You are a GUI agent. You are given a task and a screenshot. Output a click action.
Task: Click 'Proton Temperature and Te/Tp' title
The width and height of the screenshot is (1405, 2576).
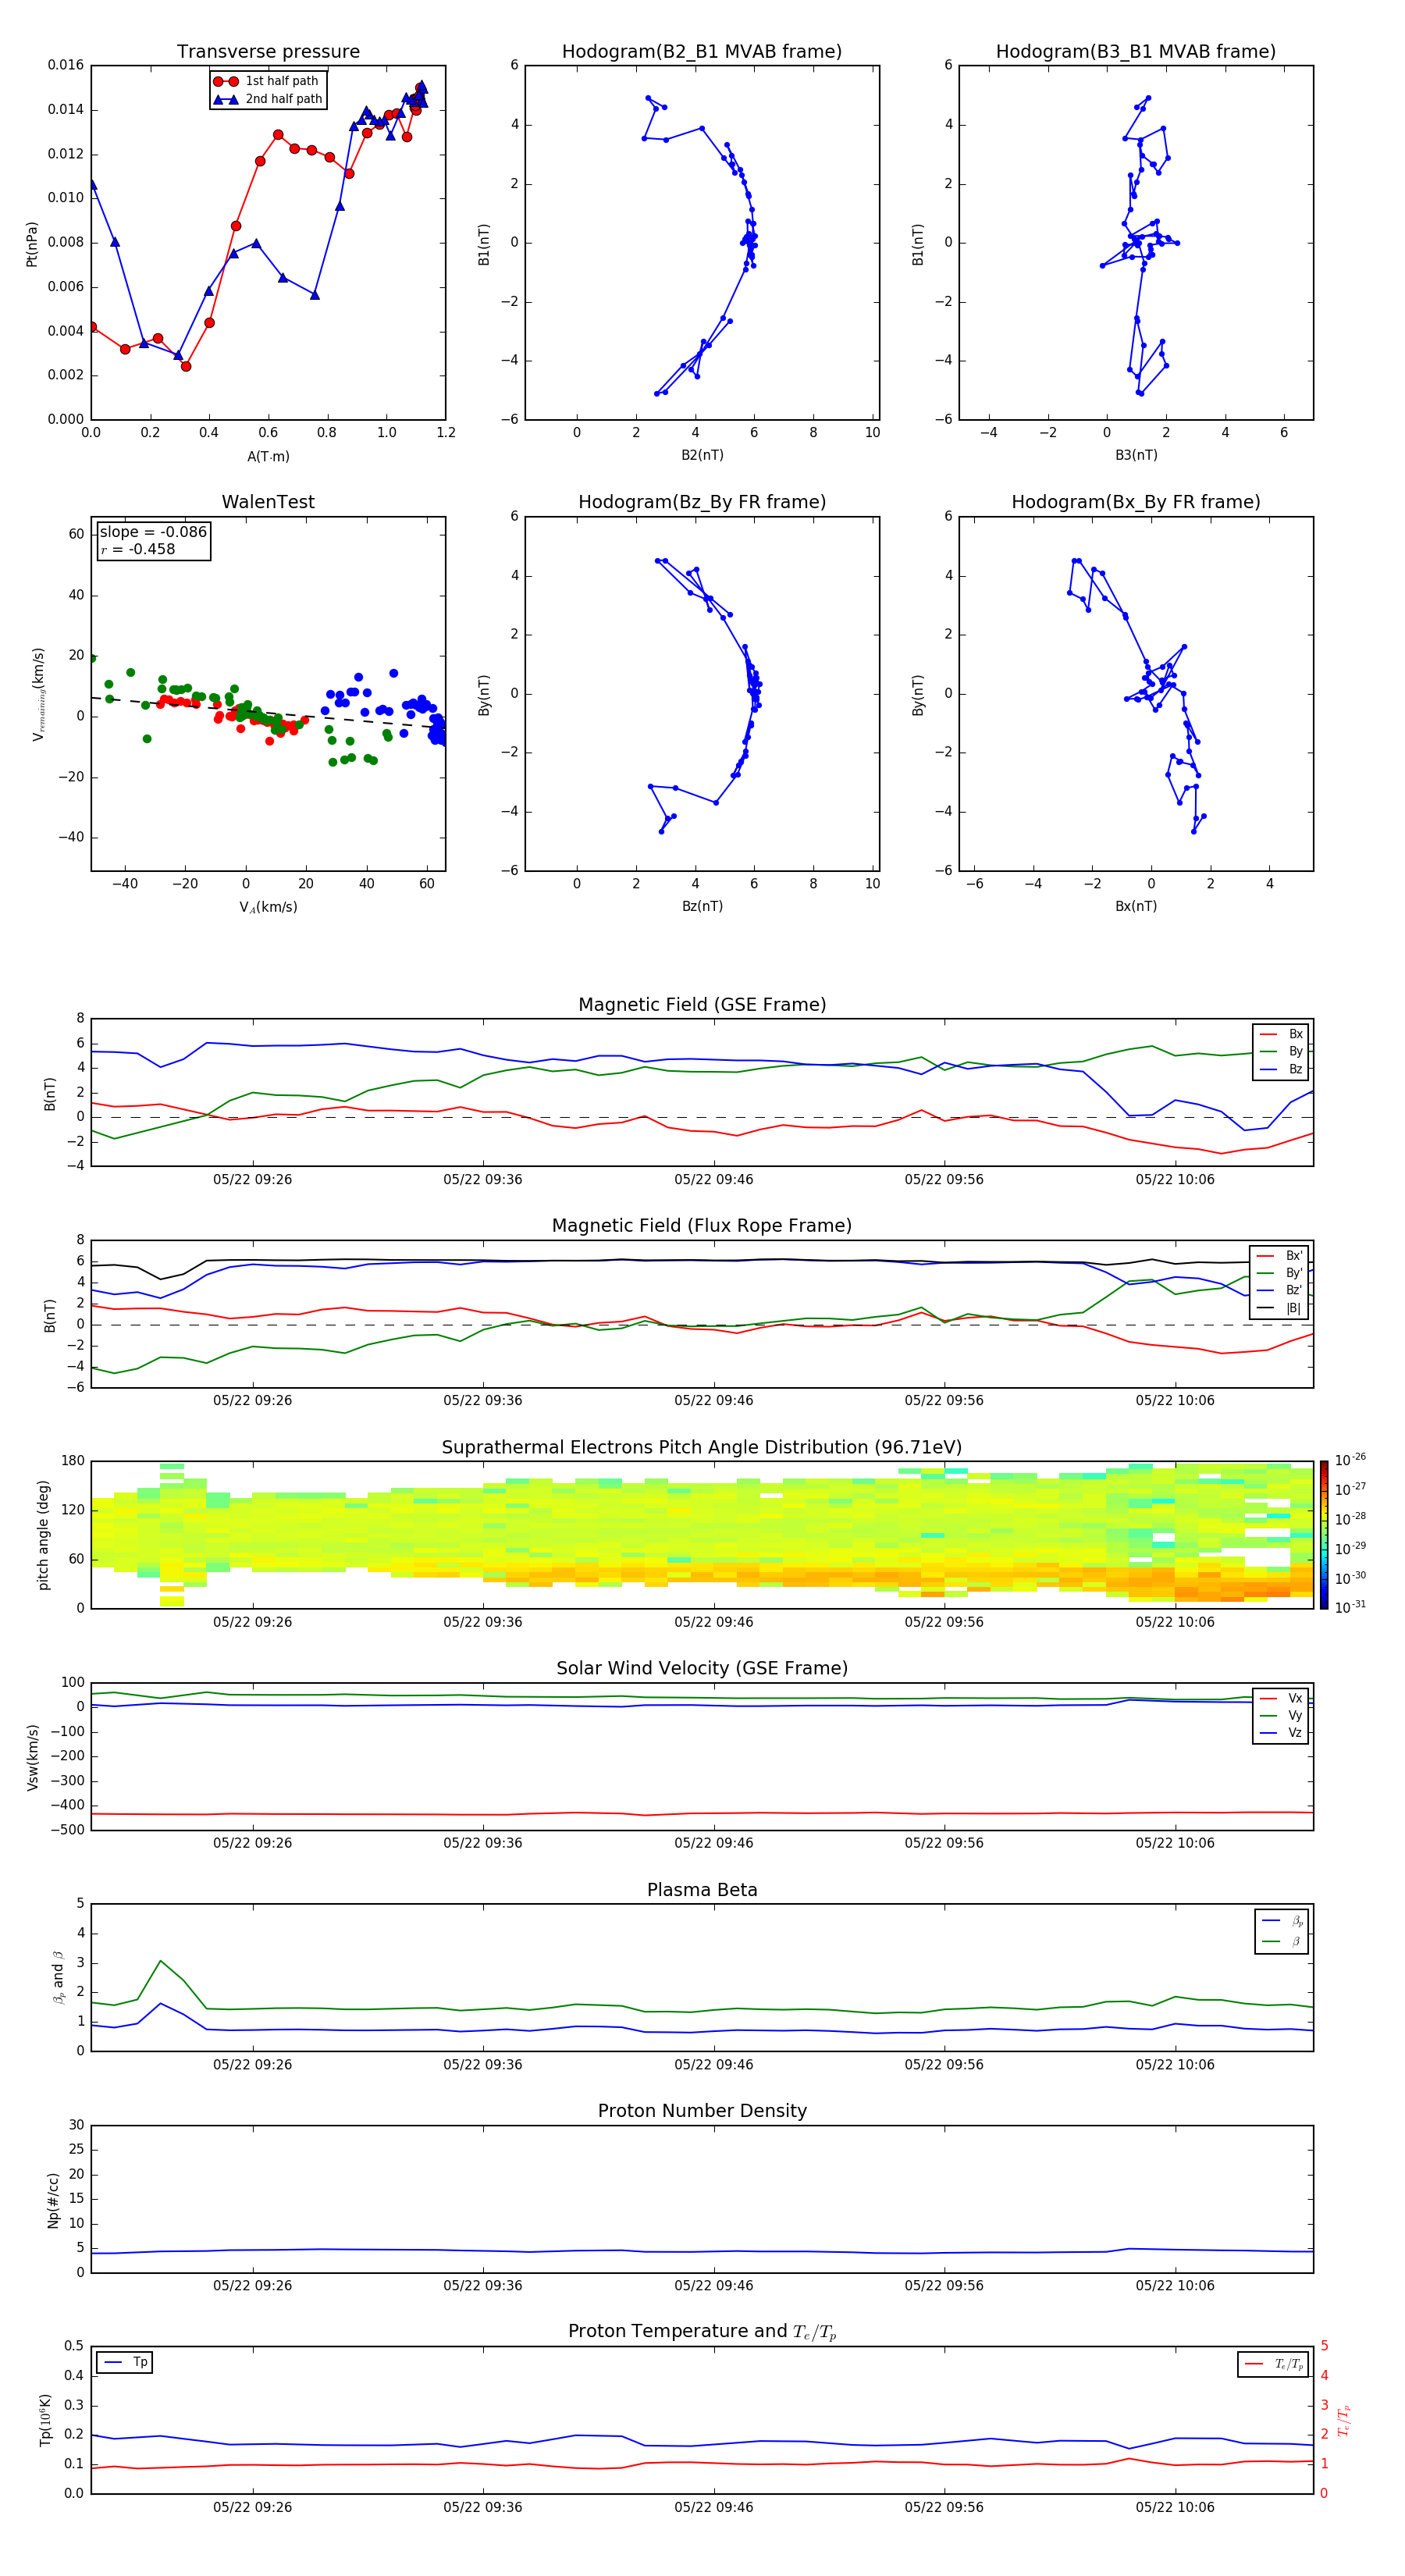pos(702,2332)
